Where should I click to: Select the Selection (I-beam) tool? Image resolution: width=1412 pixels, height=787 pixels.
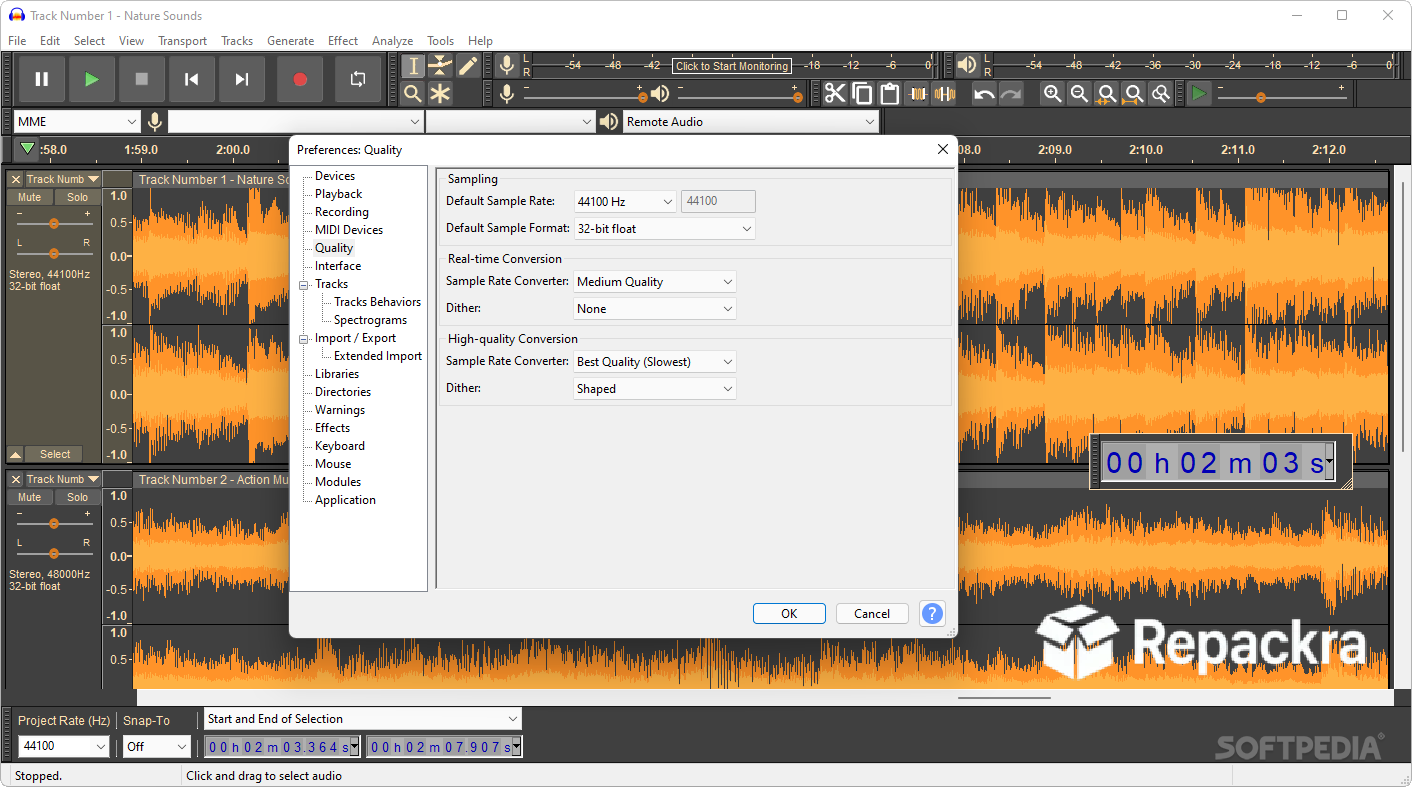pyautogui.click(x=413, y=66)
